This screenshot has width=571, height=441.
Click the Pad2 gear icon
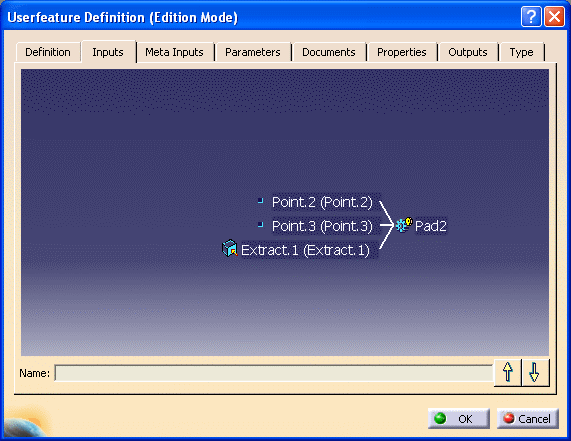404,225
